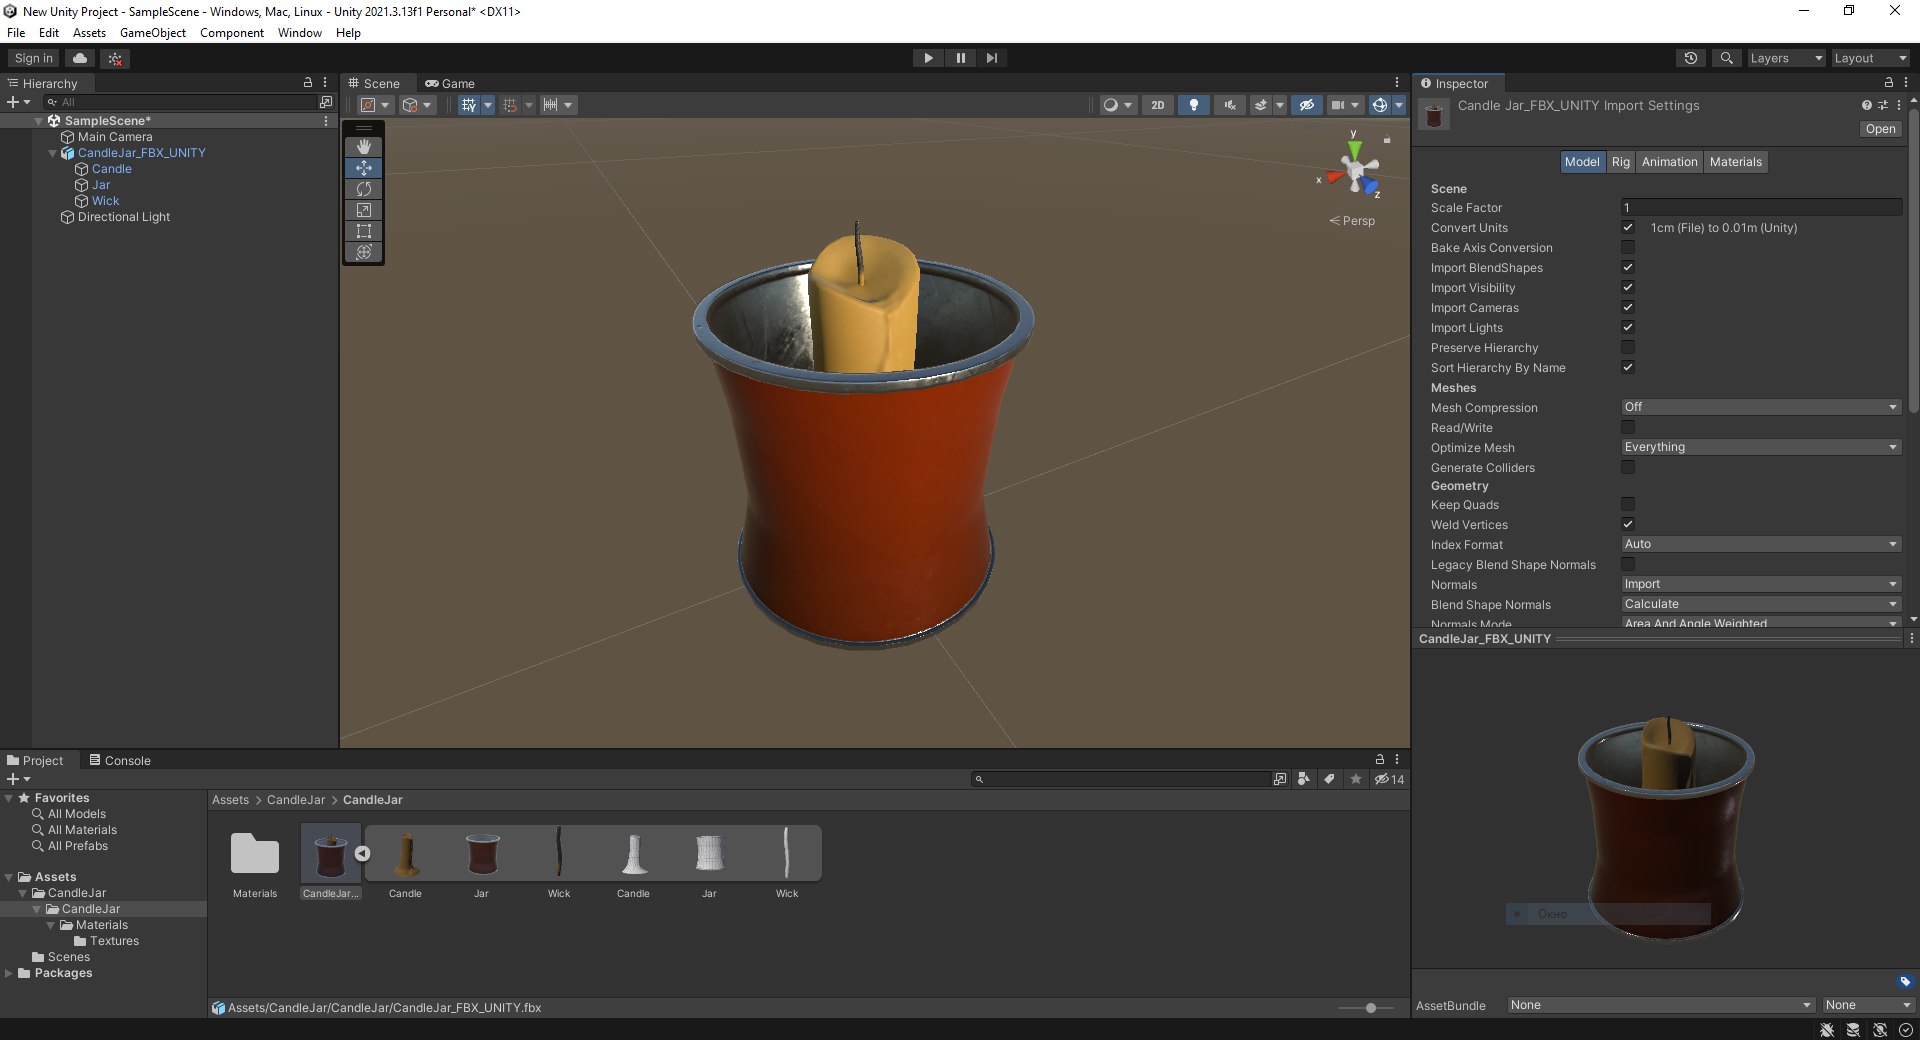Open the Console tab
Viewport: 1920px width, 1040px height.
[120, 761]
